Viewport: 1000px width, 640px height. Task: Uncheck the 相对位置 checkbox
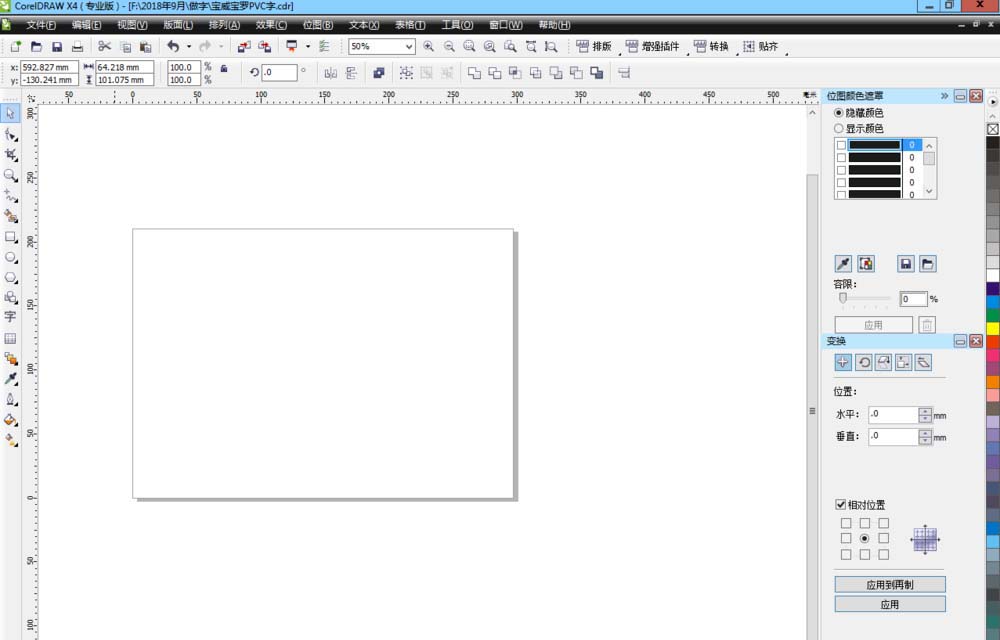(841, 504)
